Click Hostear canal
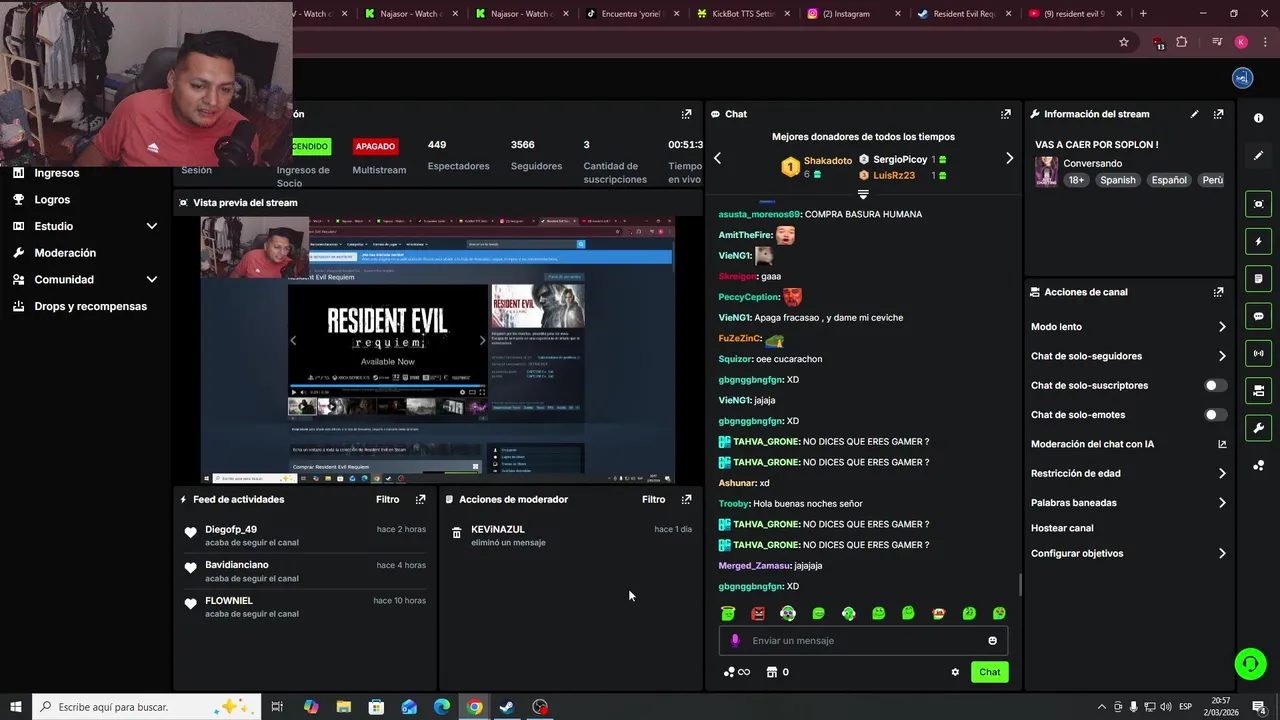The width and height of the screenshot is (1280, 720). click(x=1062, y=528)
